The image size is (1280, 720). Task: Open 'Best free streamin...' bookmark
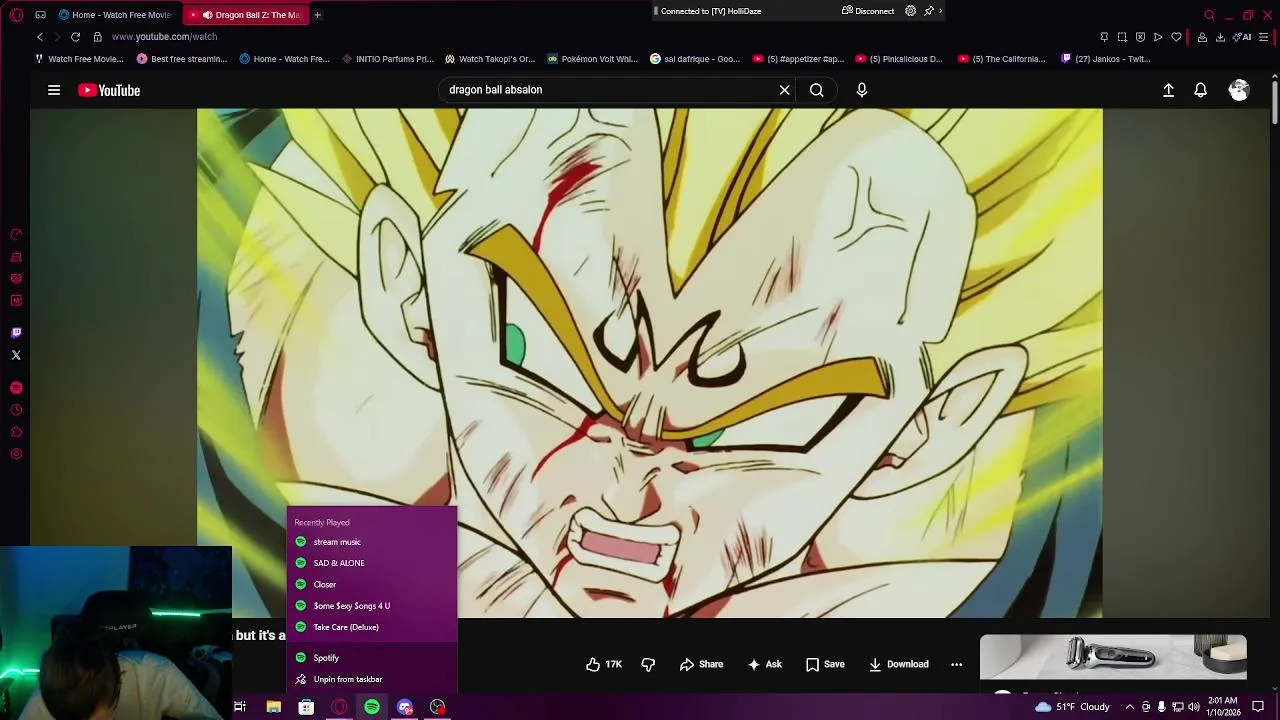pyautogui.click(x=182, y=59)
